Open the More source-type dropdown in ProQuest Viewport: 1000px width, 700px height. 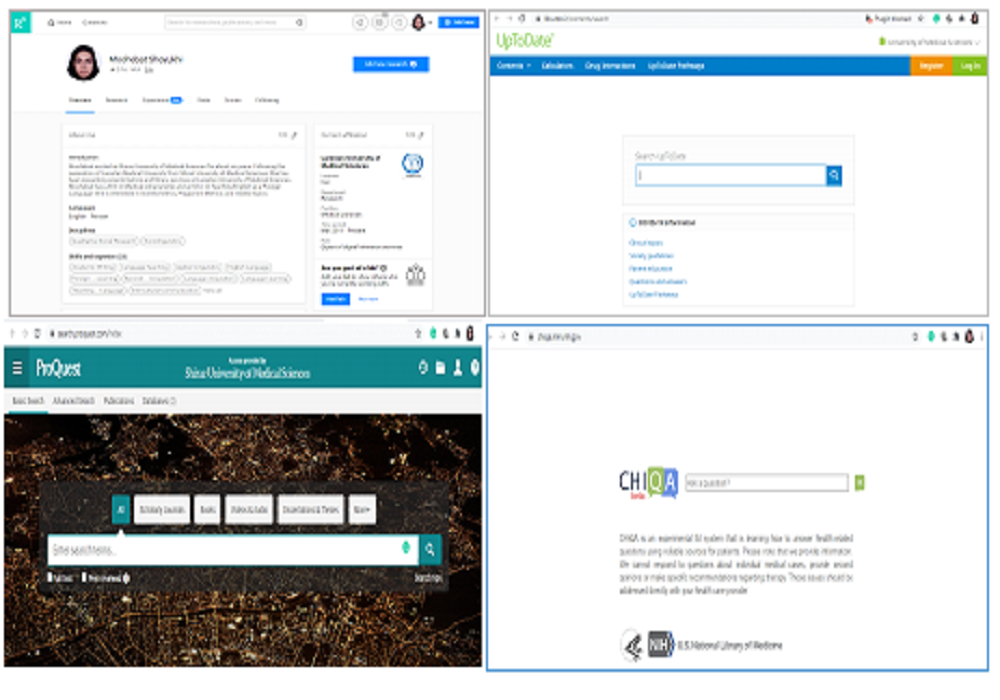coord(362,509)
